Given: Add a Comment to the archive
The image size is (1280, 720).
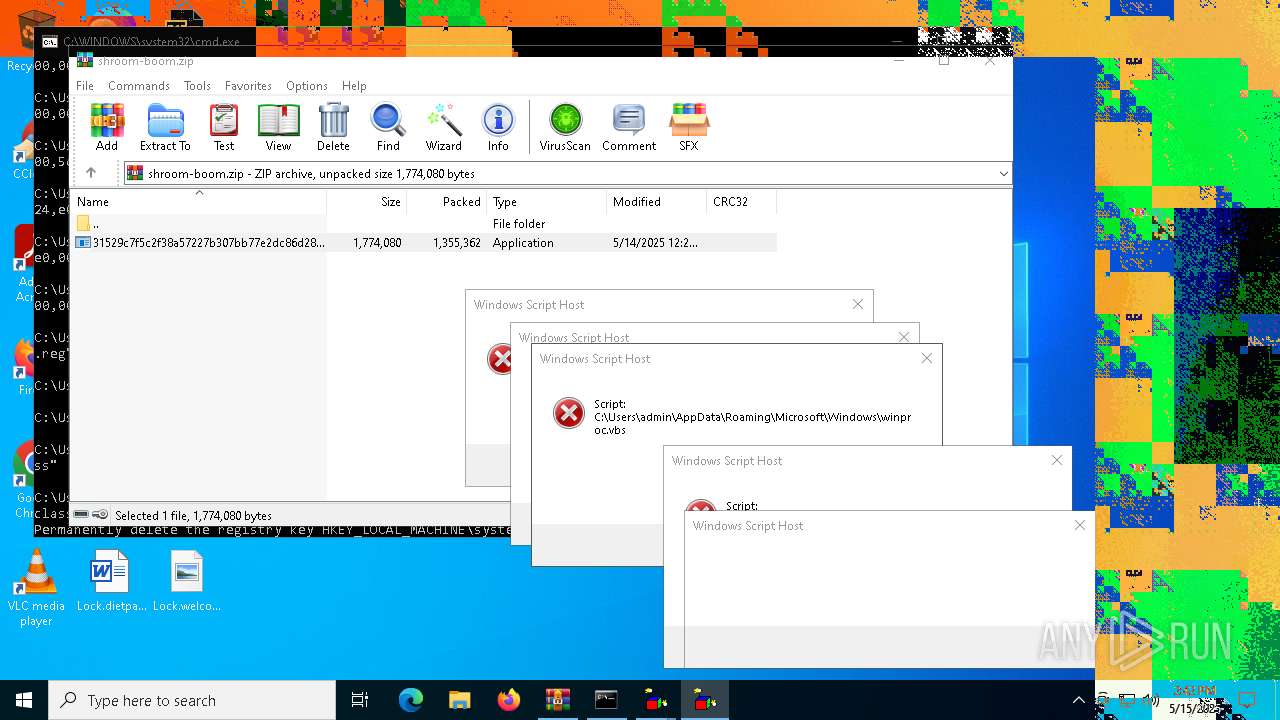Looking at the screenshot, I should tap(629, 127).
